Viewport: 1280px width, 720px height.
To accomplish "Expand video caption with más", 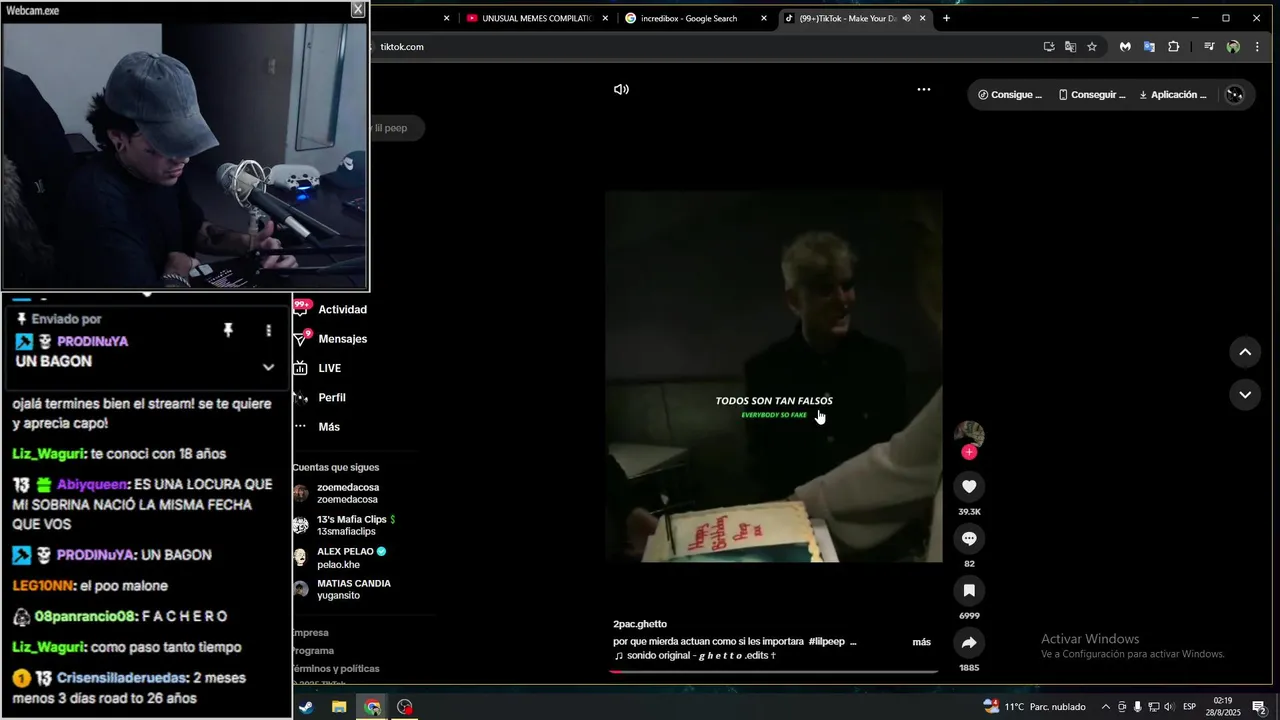I will 922,642.
